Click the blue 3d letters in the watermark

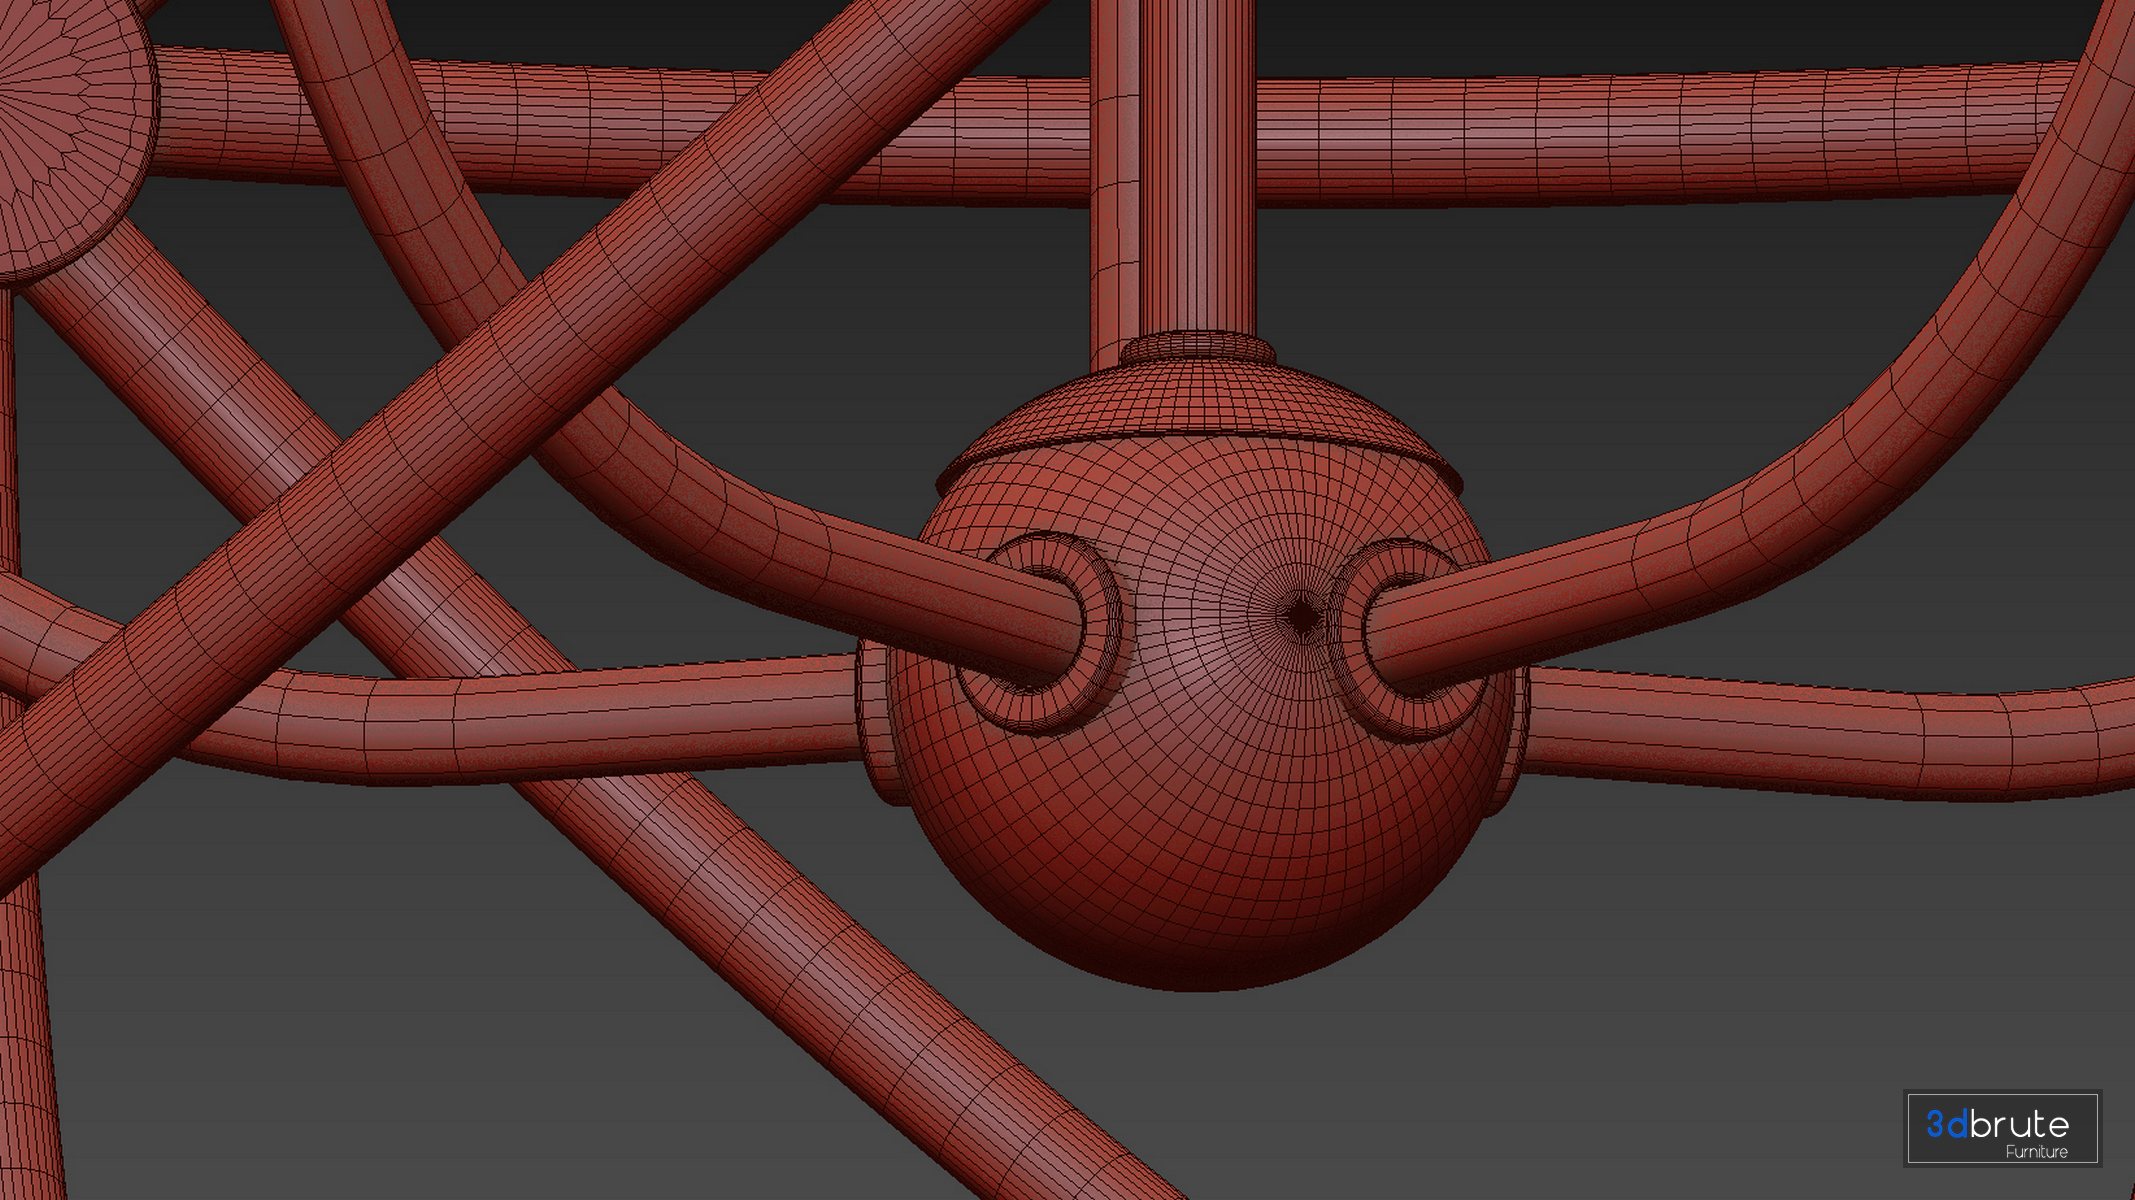[x=1947, y=1124]
